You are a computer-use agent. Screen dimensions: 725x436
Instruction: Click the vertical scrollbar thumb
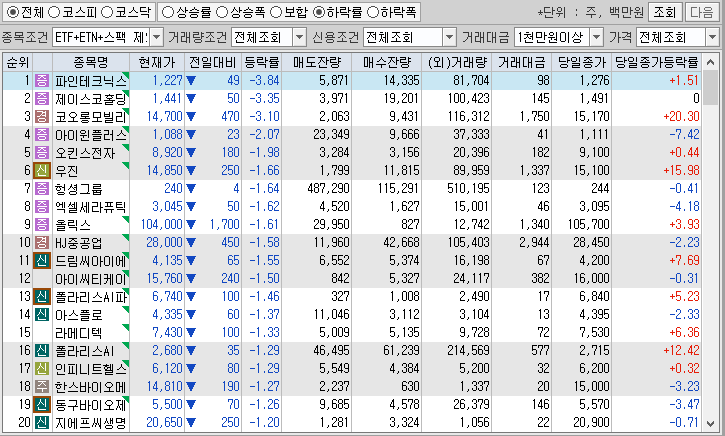click(x=710, y=88)
